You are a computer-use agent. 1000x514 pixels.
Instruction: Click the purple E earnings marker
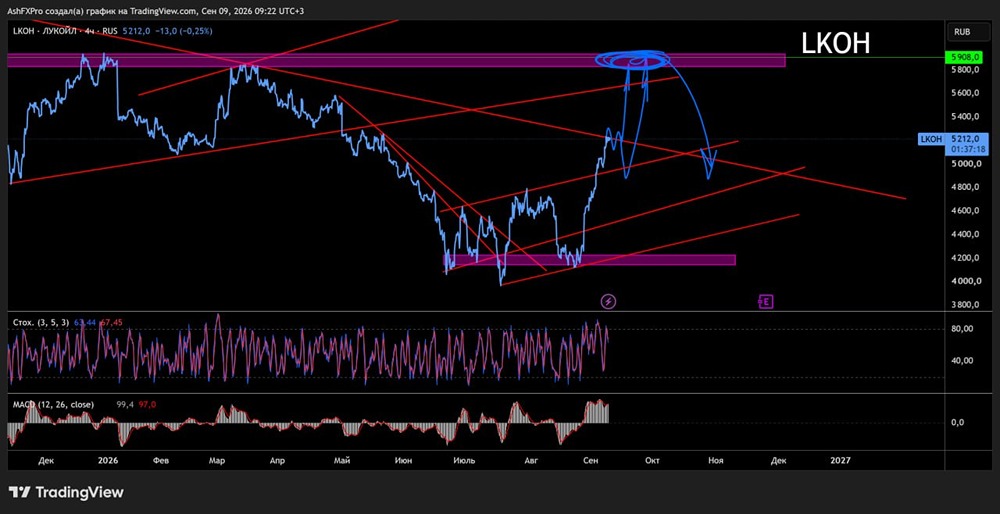(765, 302)
